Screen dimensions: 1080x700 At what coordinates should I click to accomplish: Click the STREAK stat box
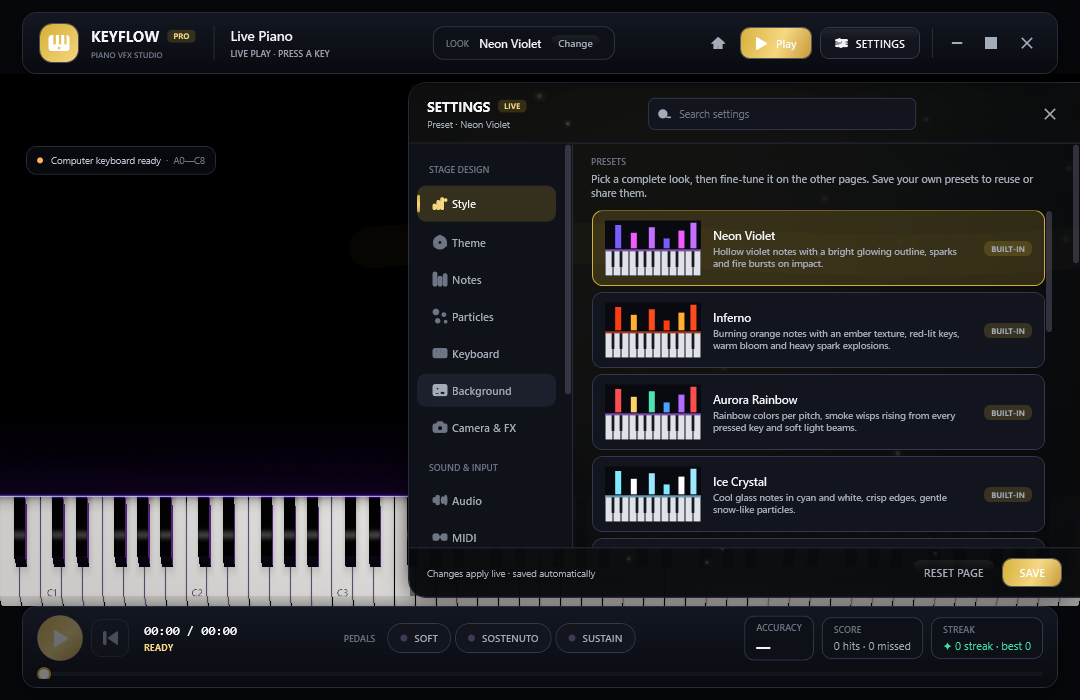point(987,638)
